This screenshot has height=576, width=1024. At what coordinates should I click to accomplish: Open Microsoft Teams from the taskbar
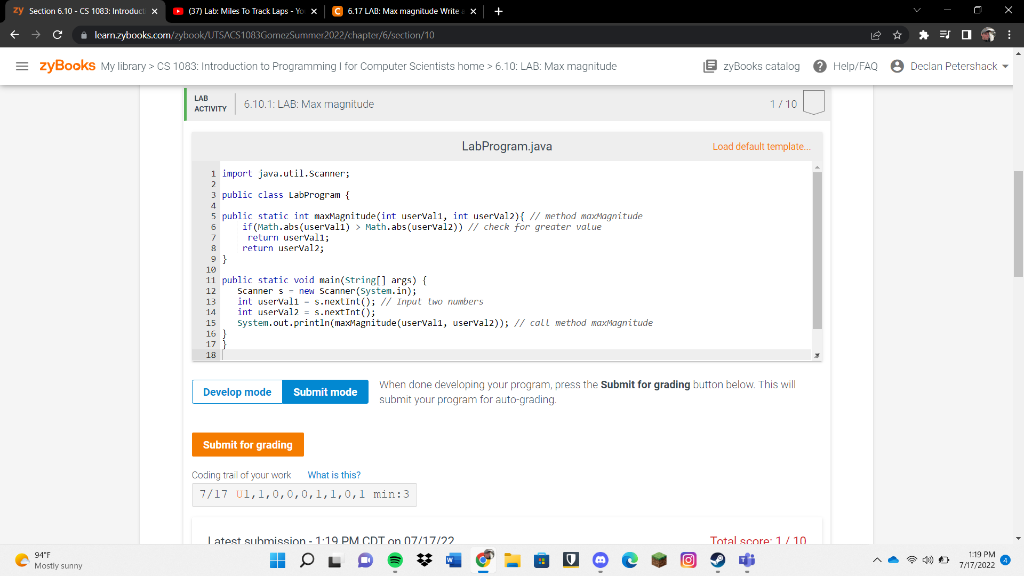(x=747, y=560)
